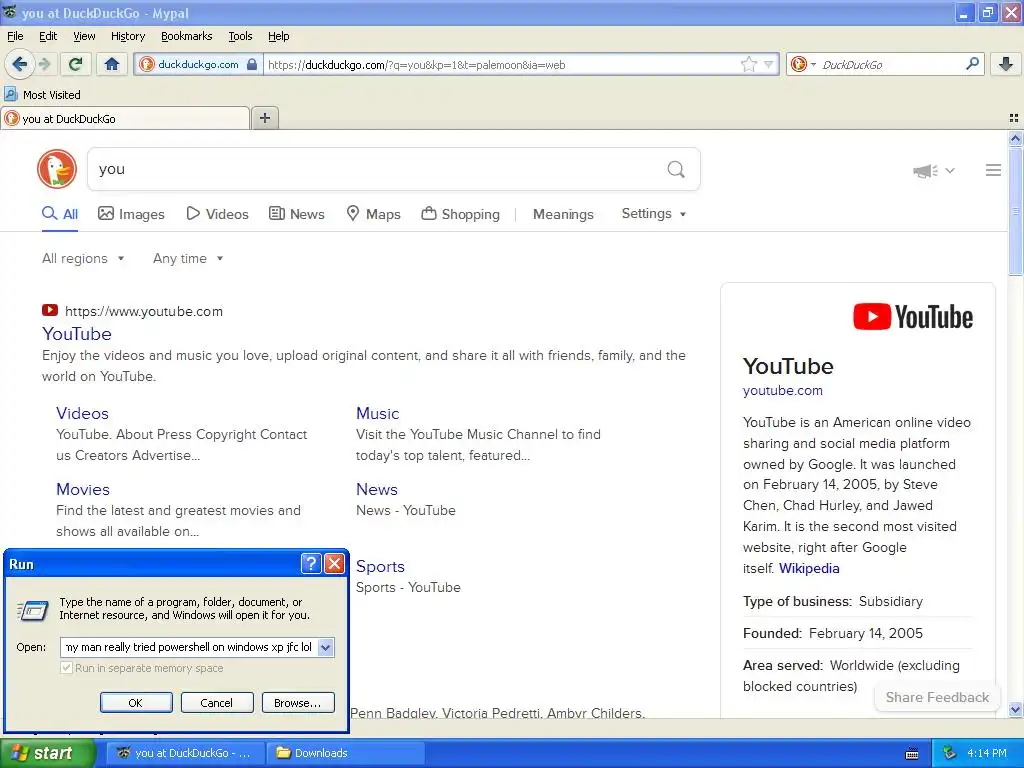1024x768 pixels.
Task: Close the Run dialog with red X
Action: [x=334, y=564]
